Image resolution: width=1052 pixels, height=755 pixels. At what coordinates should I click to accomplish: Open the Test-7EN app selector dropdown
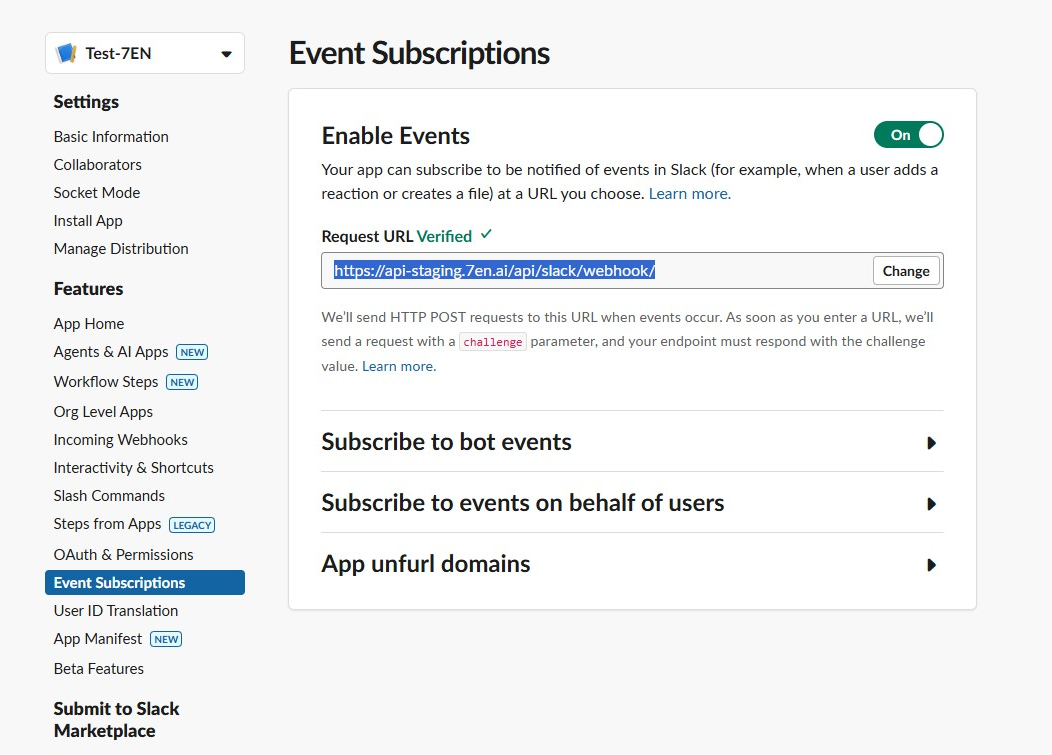(145, 53)
